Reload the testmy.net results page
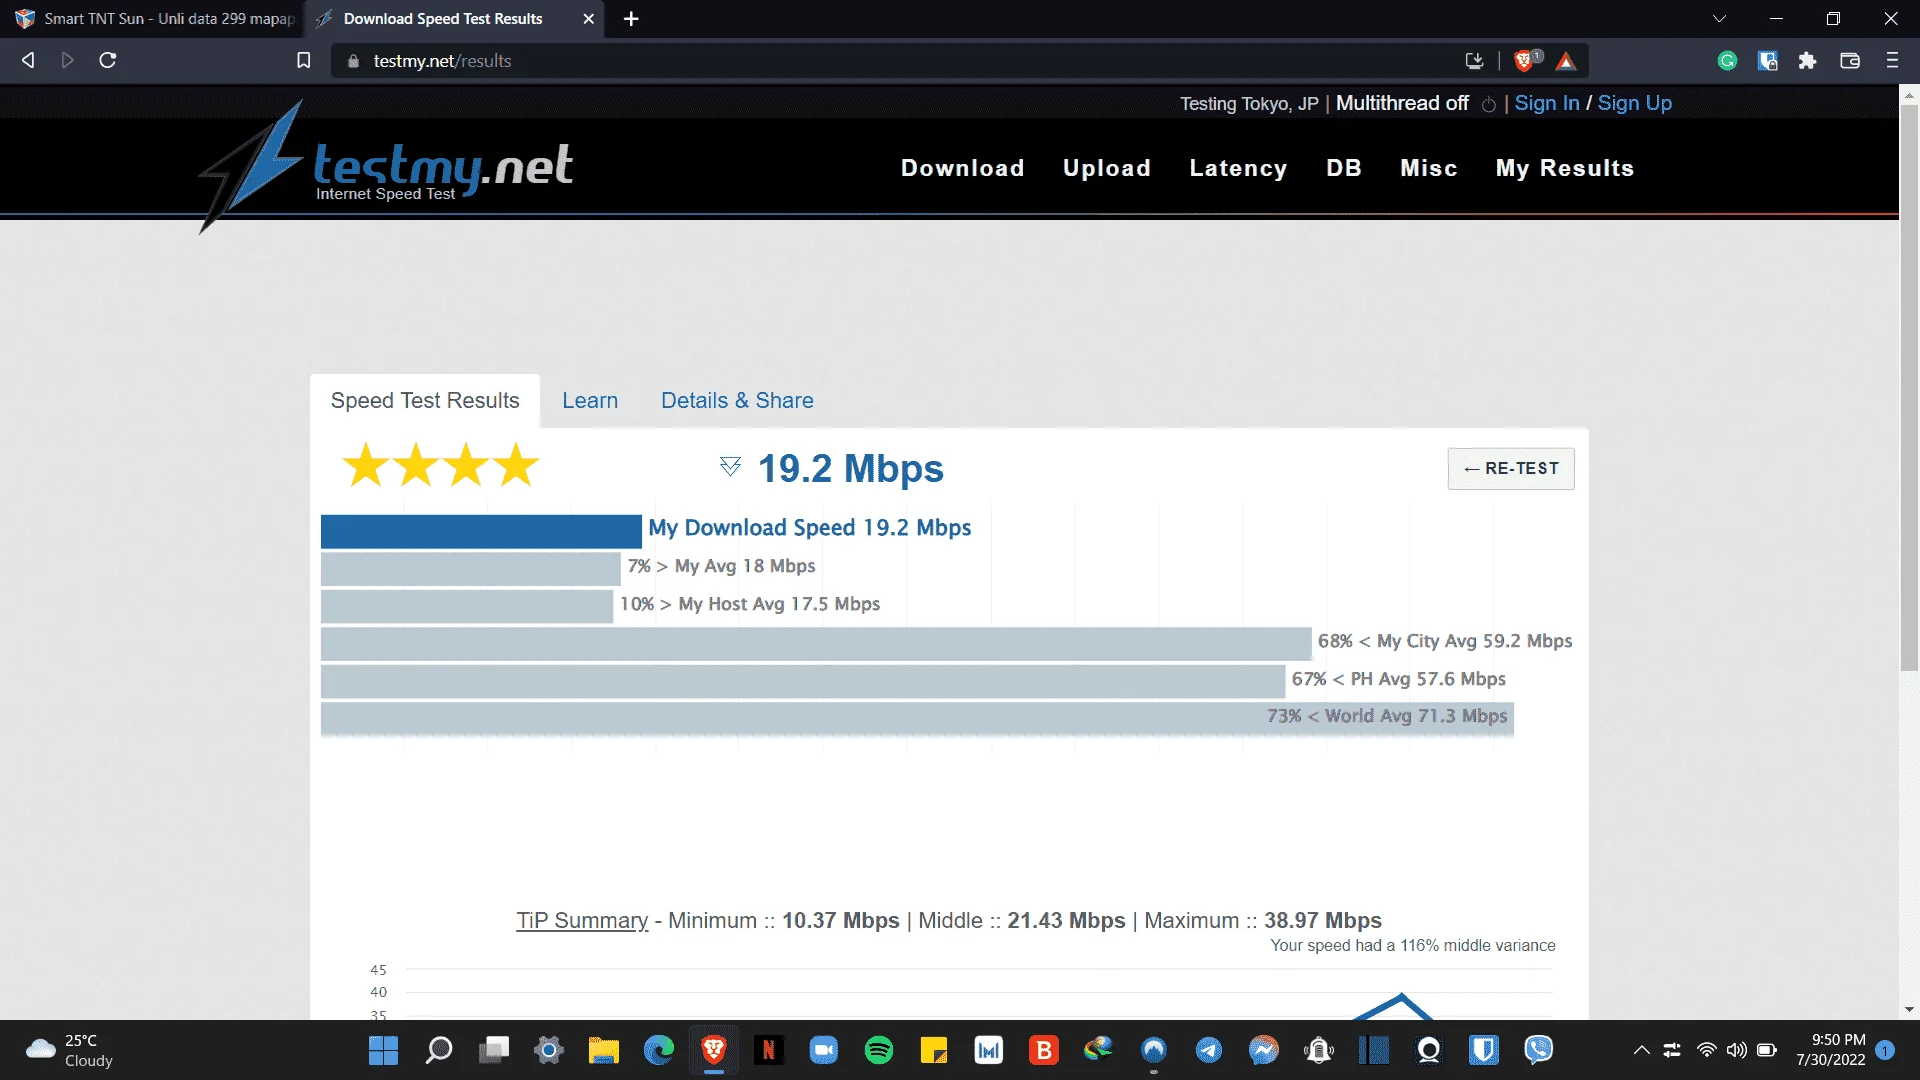Viewport: 1920px width, 1080px height. 108,60
